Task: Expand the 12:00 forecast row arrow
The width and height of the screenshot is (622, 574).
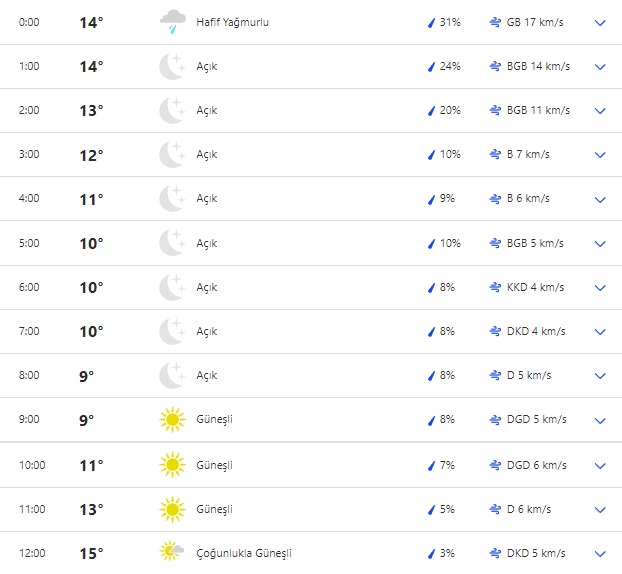Action: 600,553
